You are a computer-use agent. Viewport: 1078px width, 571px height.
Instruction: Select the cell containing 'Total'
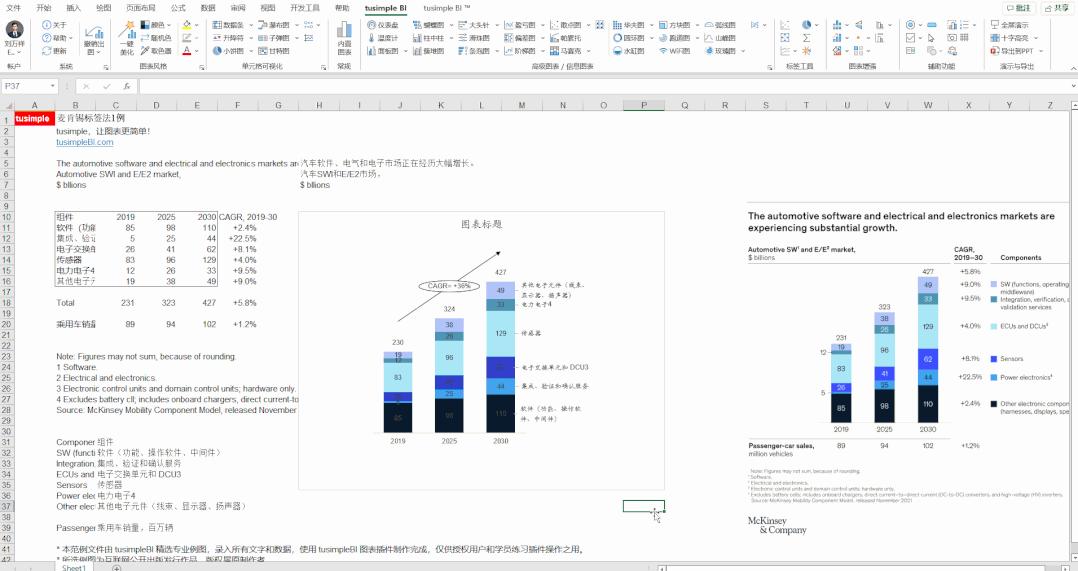(75, 302)
